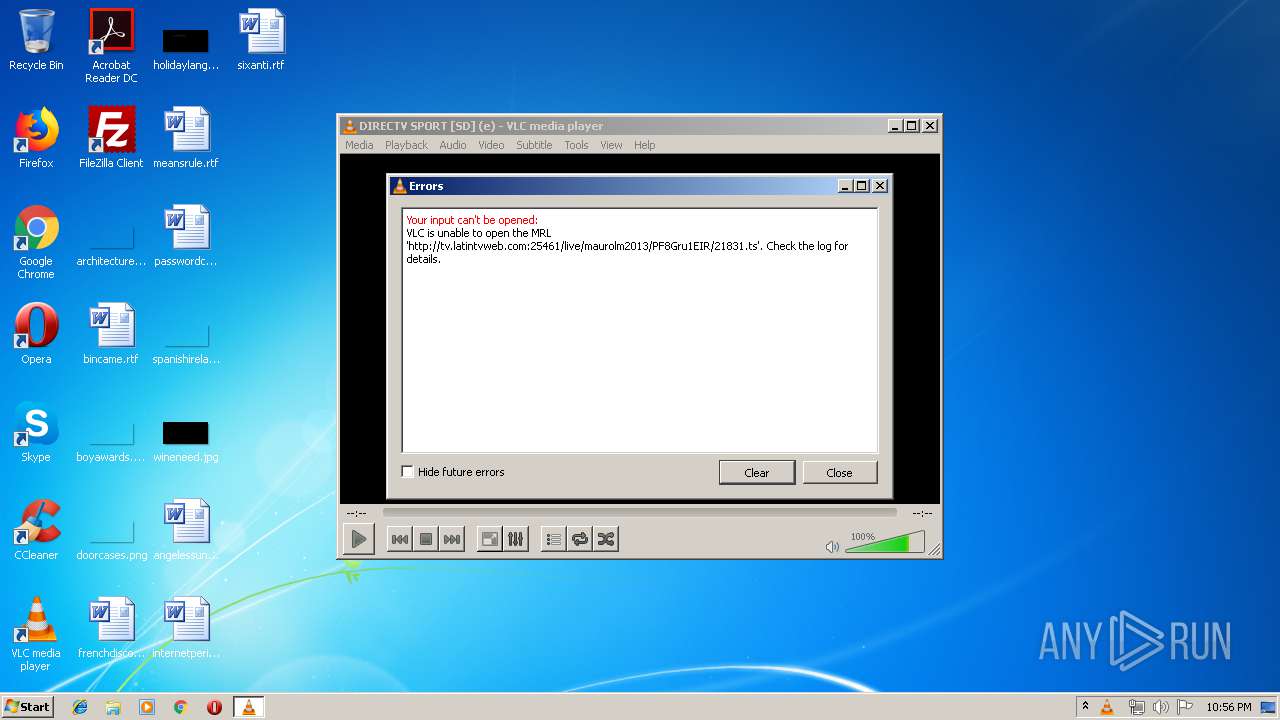
Task: Open Windows Explorer from the taskbar
Action: tap(113, 707)
